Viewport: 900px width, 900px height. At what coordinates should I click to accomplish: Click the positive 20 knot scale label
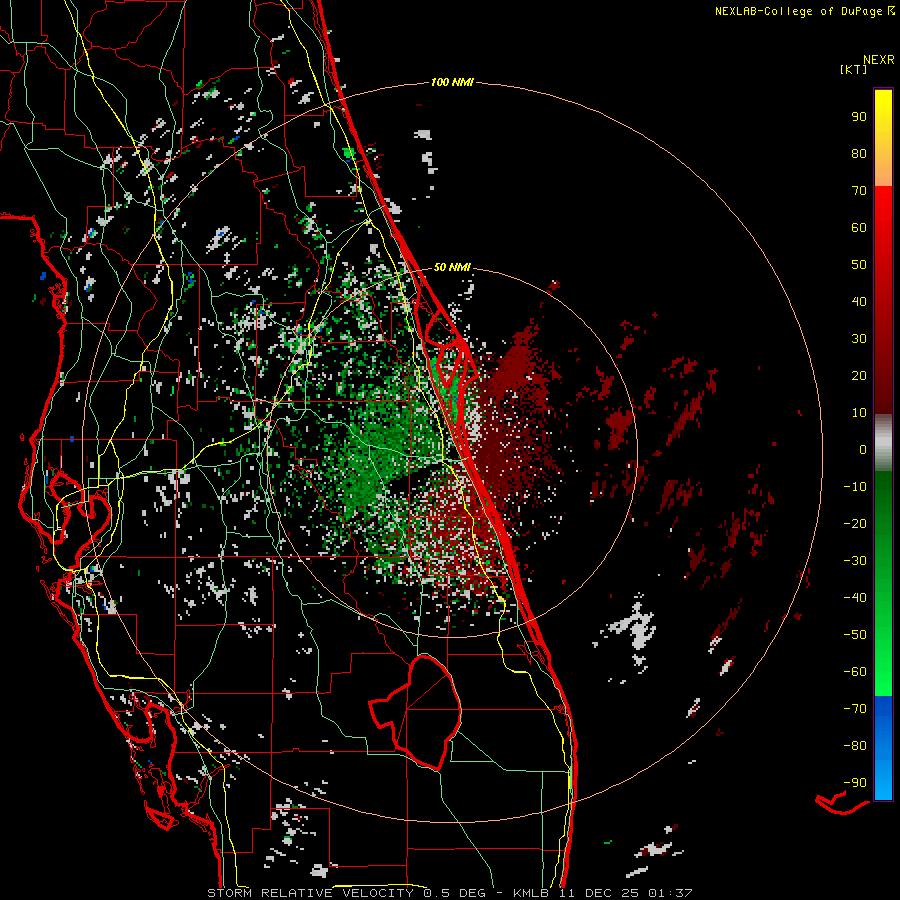pyautogui.click(x=859, y=375)
